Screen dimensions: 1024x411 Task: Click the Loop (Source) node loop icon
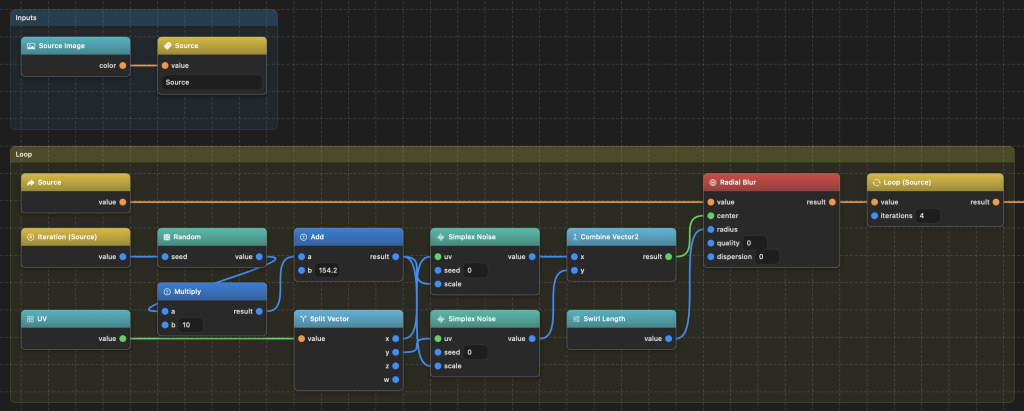tap(877, 182)
